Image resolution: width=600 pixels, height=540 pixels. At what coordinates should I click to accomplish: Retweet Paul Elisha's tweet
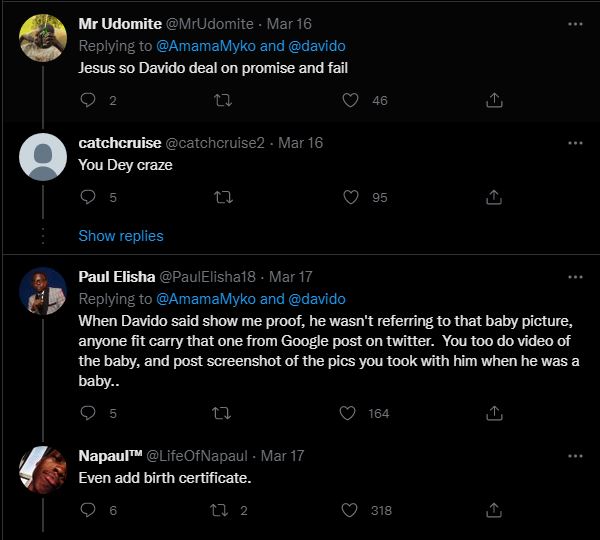tap(224, 413)
